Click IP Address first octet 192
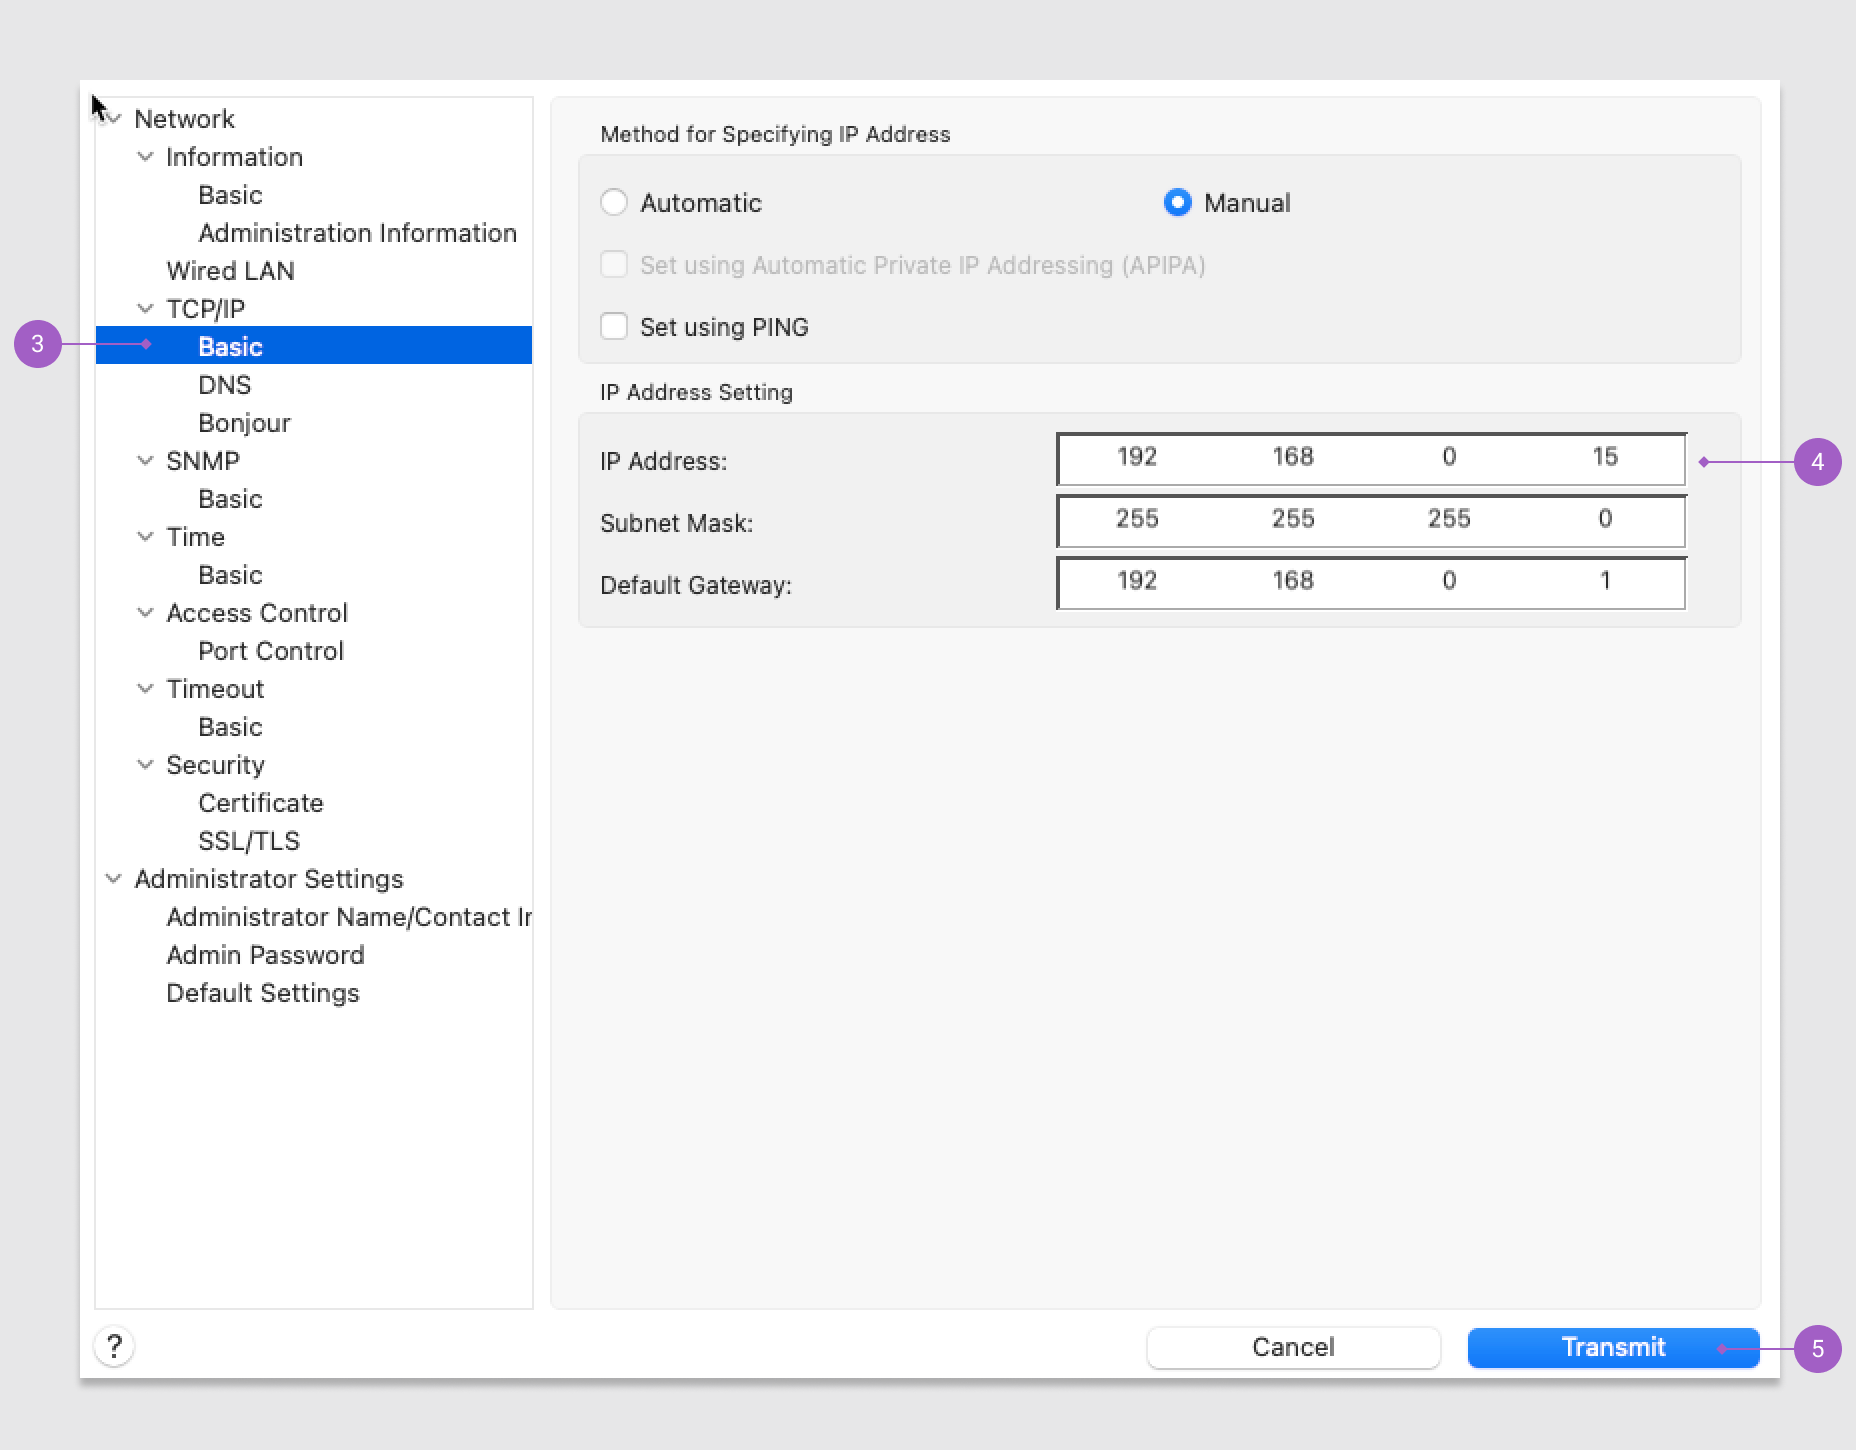Image resolution: width=1856 pixels, height=1450 pixels. pos(1137,457)
